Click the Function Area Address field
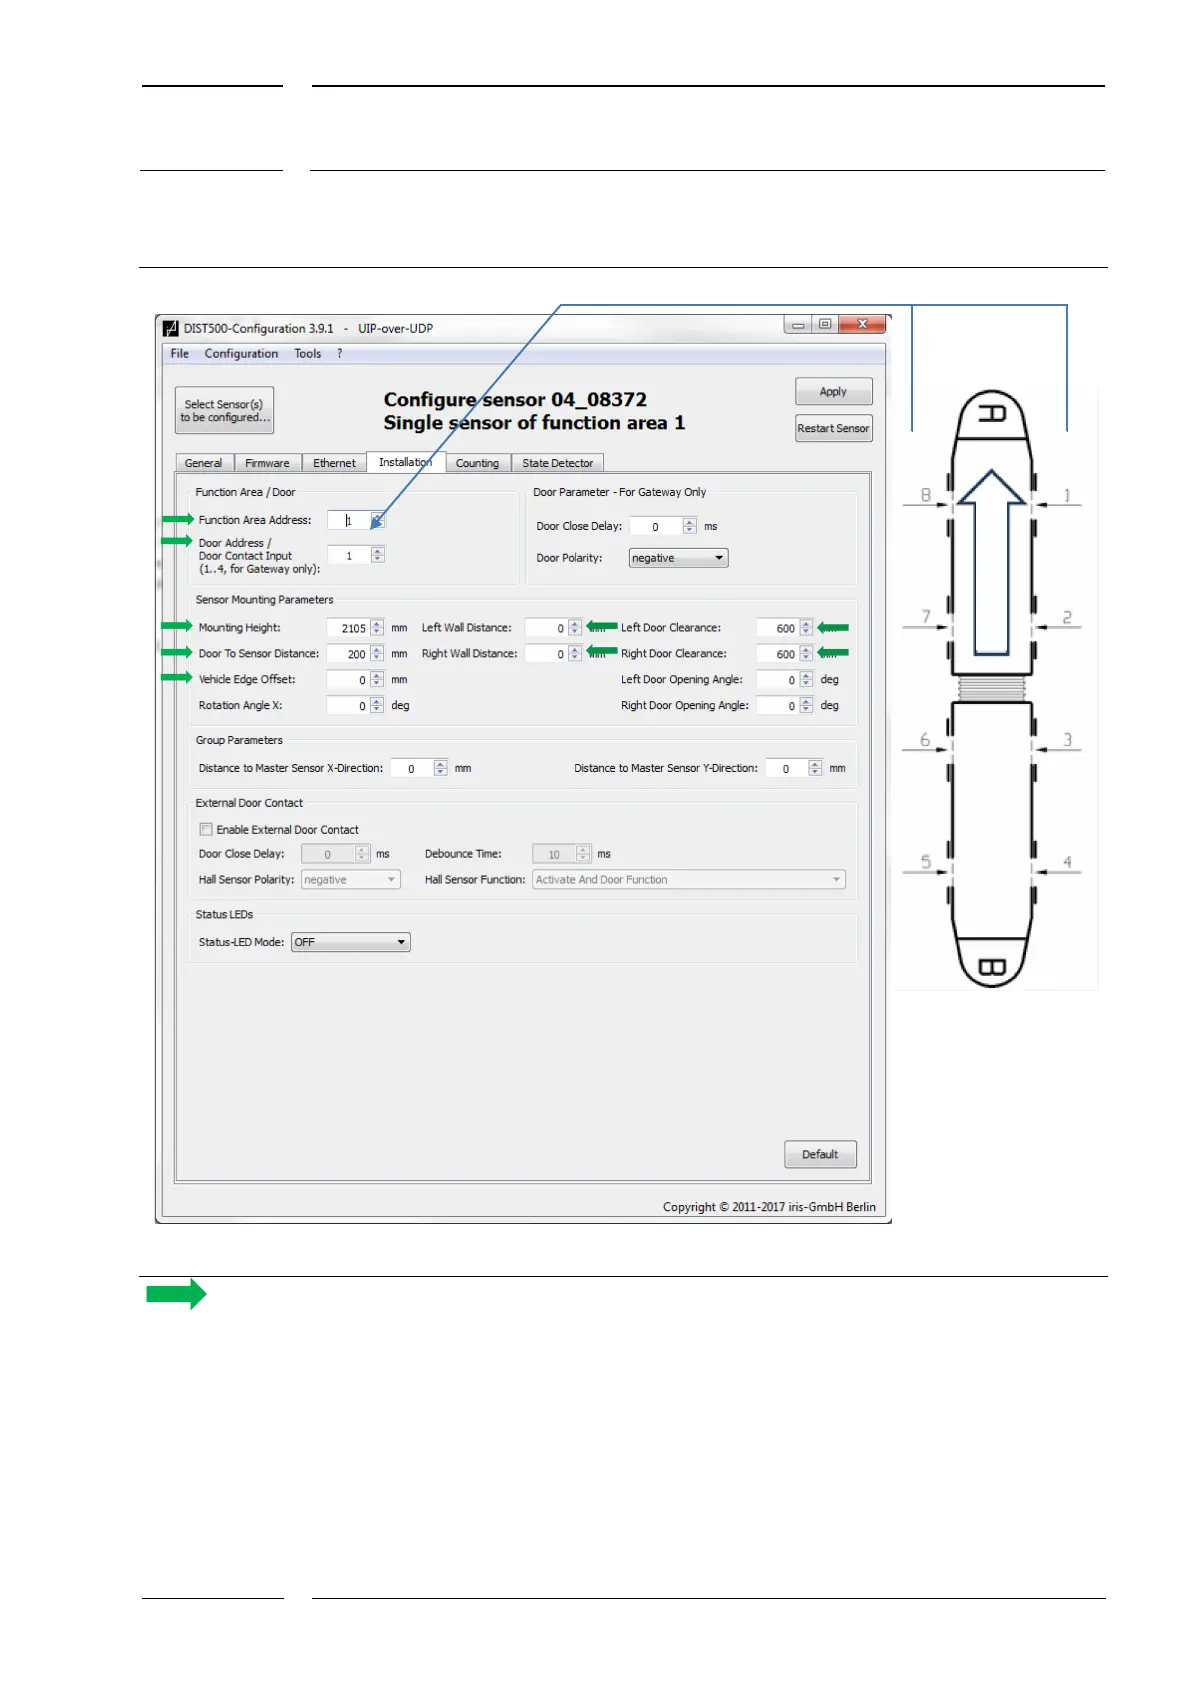Viewport: 1191px width, 1684px height. [349, 520]
